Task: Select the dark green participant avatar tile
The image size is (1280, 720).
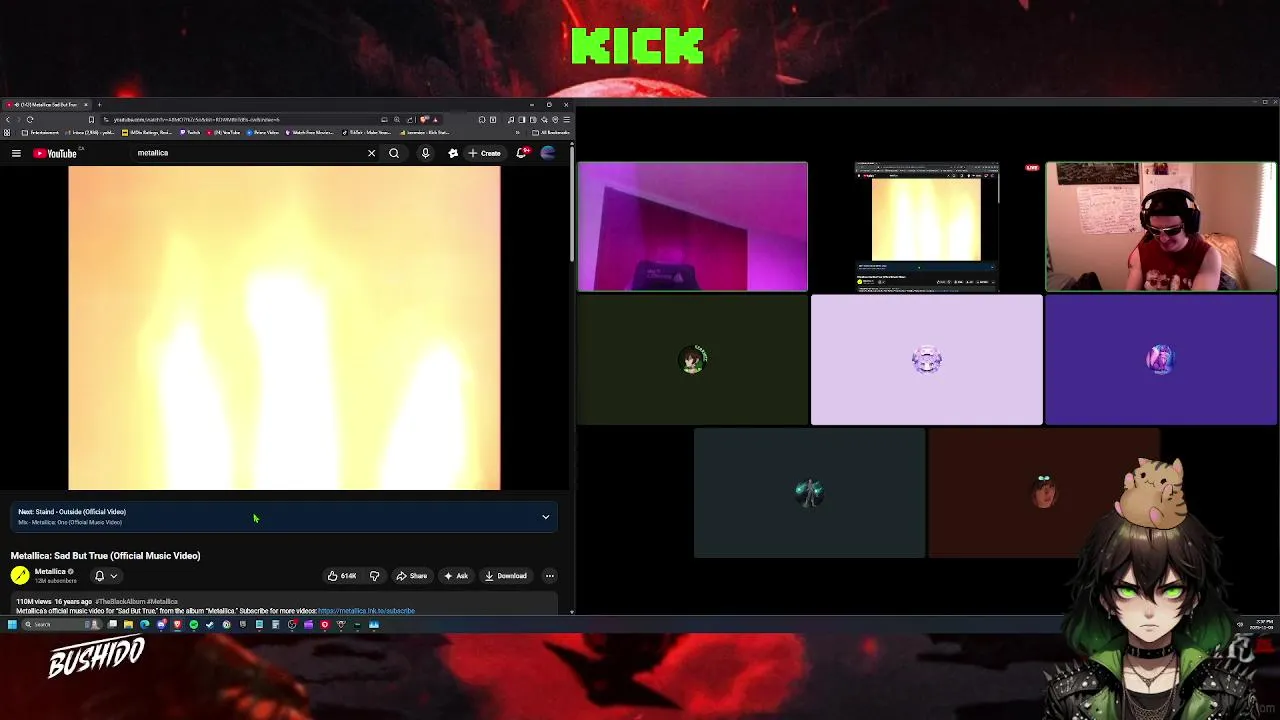Action: 692,360
